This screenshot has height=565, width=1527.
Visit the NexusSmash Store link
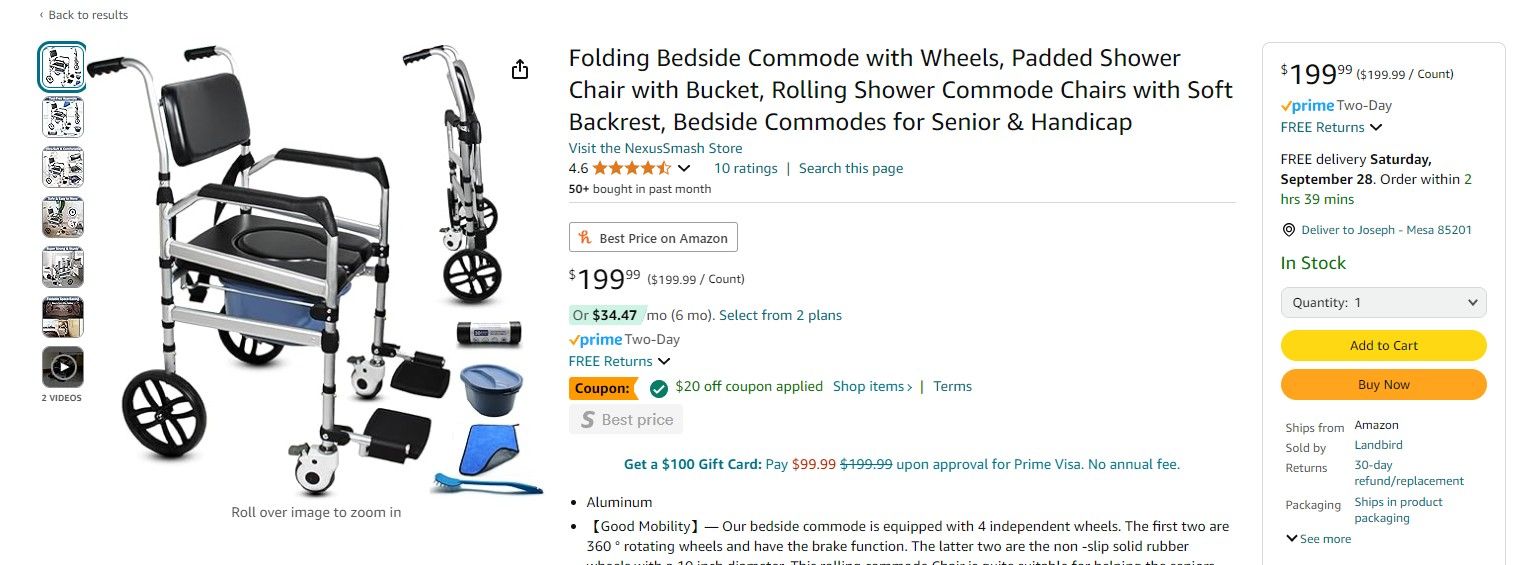(x=655, y=148)
